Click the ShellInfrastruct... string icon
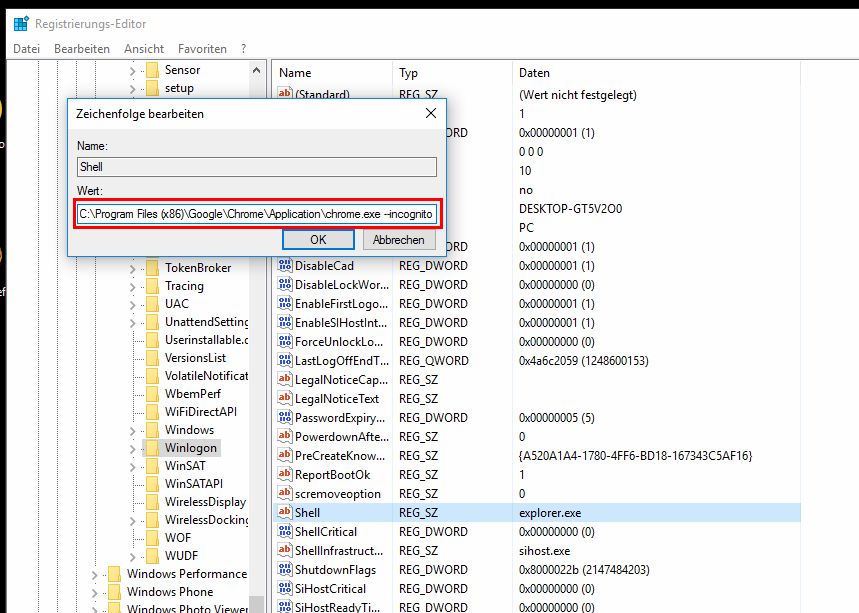The height and width of the screenshot is (613, 859). tap(284, 551)
